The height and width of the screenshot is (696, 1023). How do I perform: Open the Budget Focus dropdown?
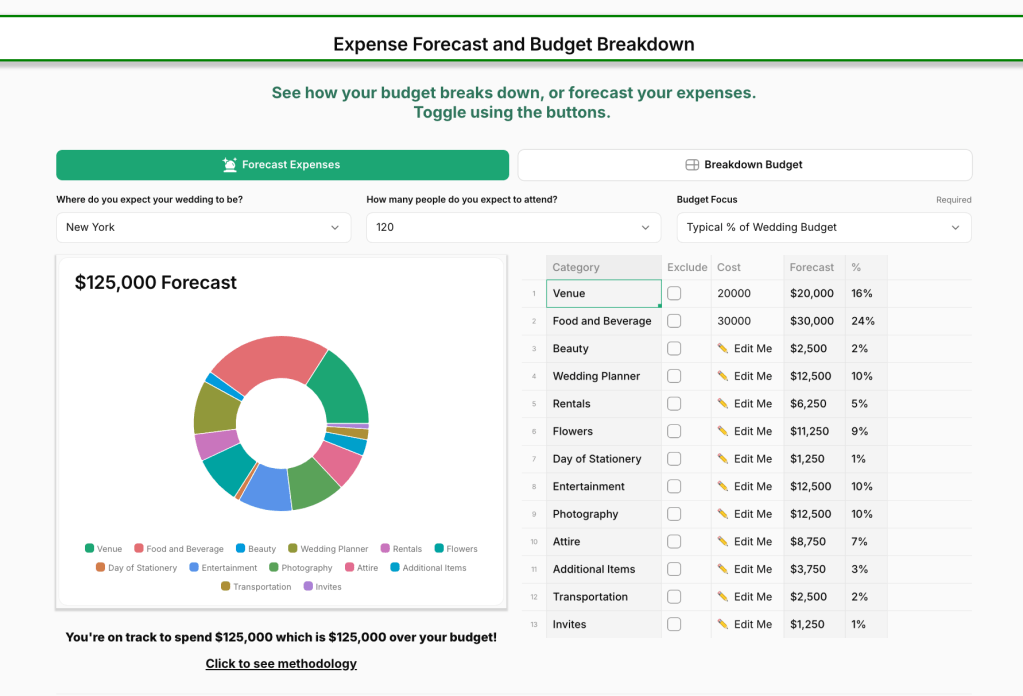(823, 227)
